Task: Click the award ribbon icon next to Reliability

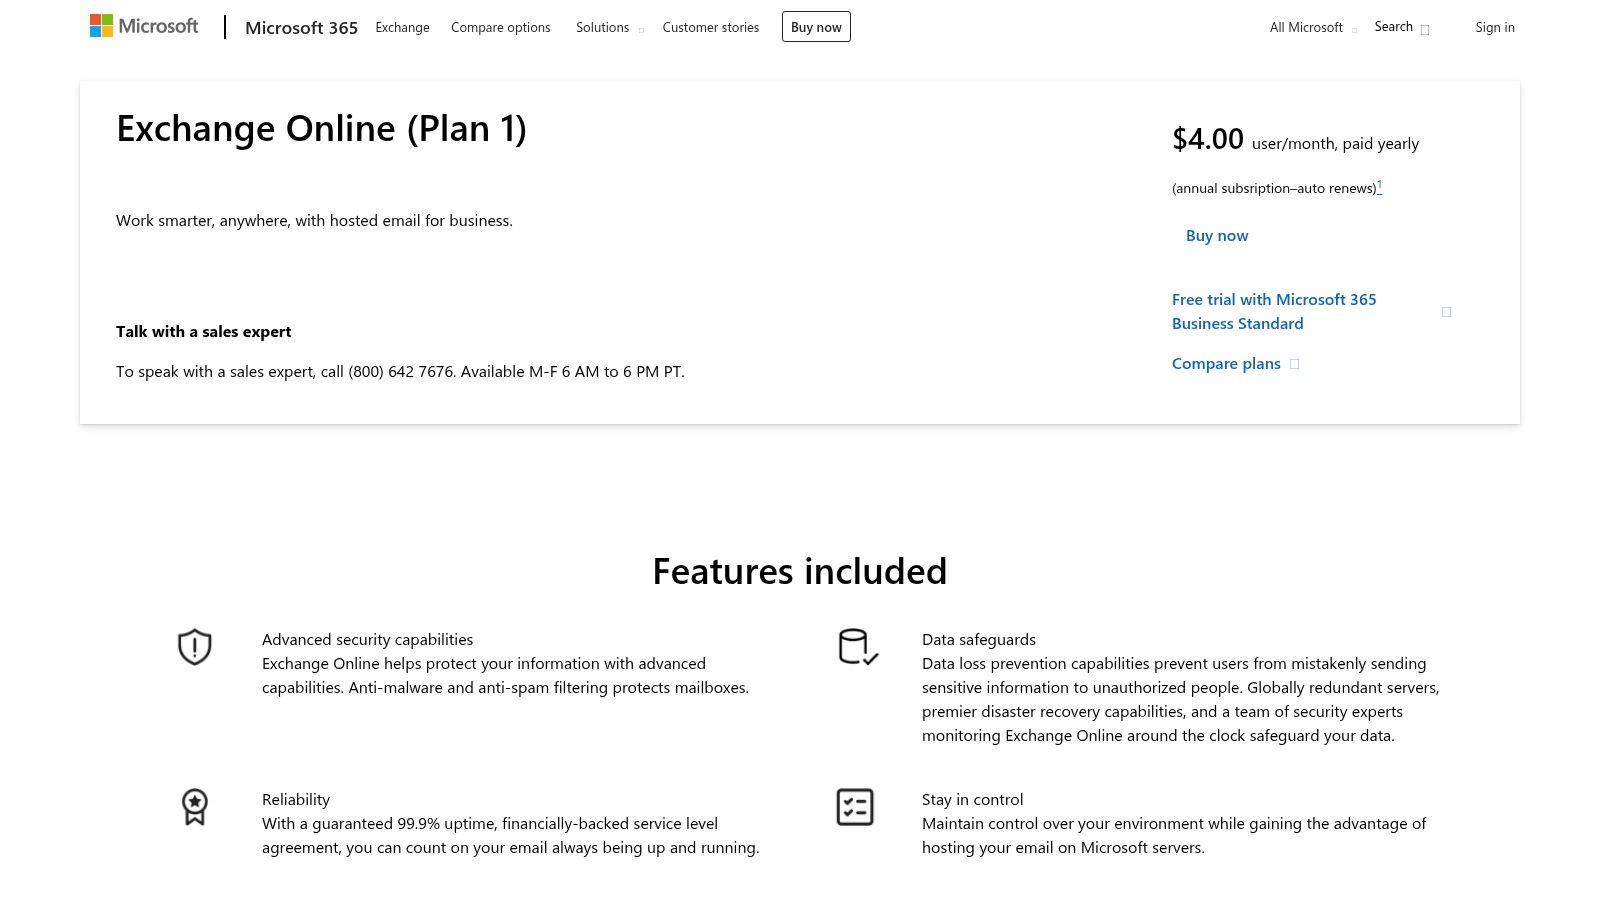Action: [193, 808]
